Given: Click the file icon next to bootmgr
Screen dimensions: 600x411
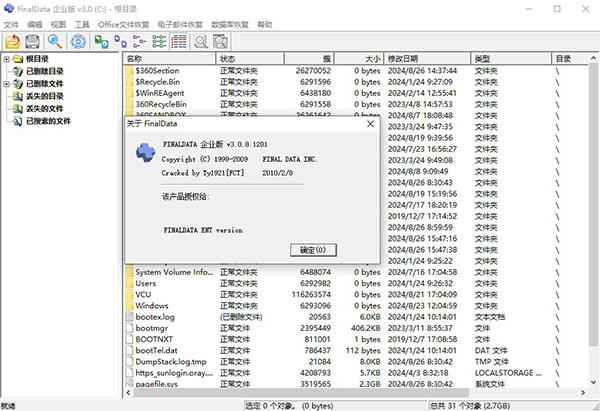Looking at the screenshot, I should 129,328.
